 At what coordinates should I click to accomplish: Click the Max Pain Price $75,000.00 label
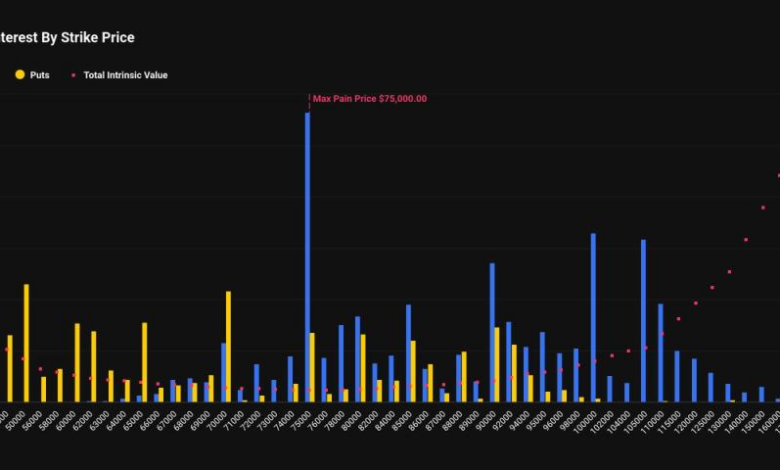[369, 99]
